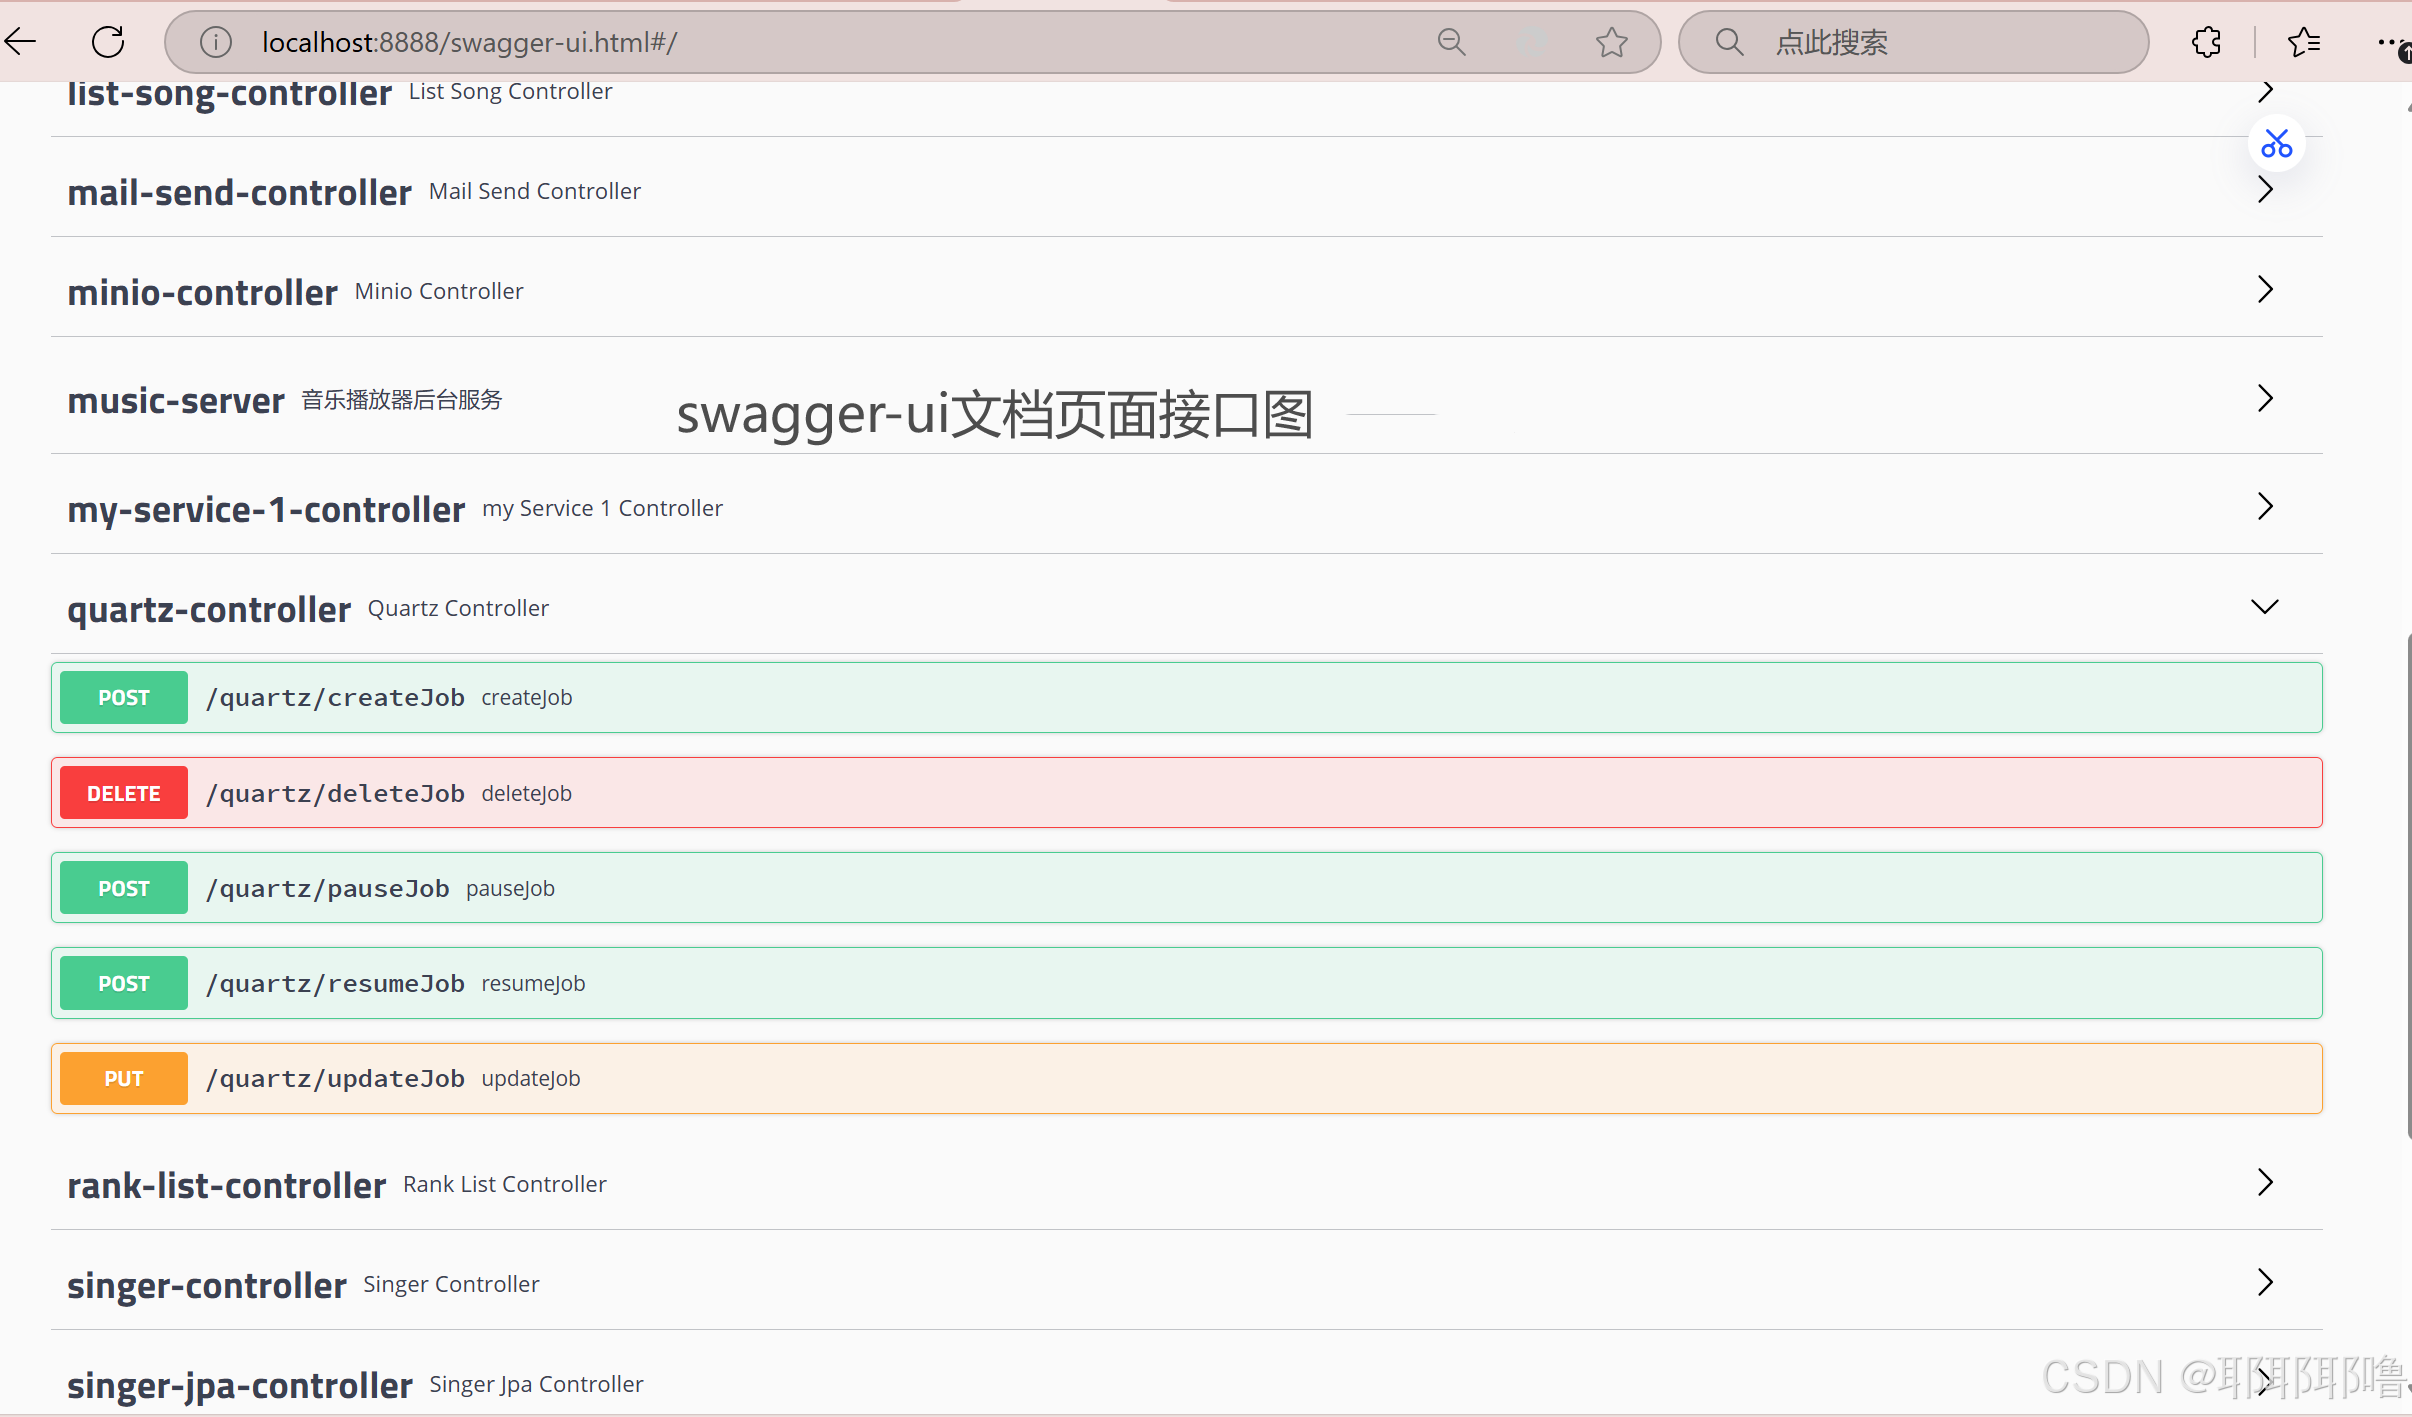2412x1417 pixels.
Task: Reload the swagger-ui page
Action: (x=108, y=42)
